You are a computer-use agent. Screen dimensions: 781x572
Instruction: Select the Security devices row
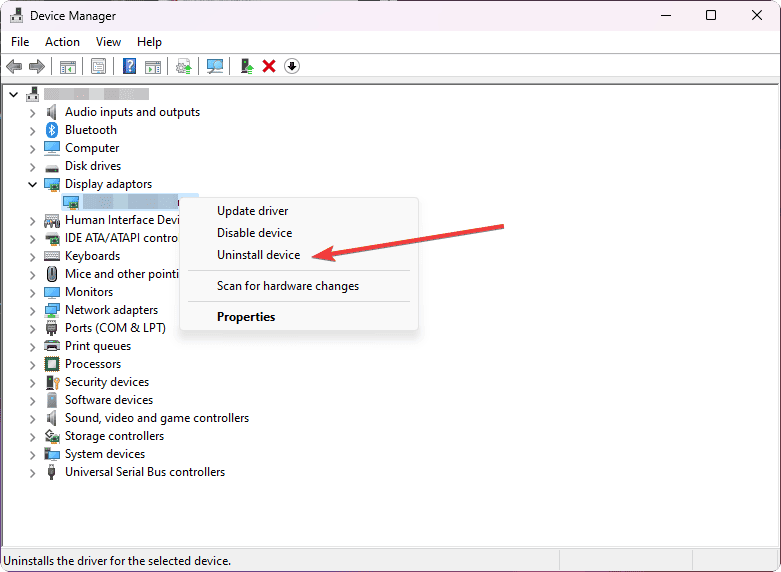[107, 382]
